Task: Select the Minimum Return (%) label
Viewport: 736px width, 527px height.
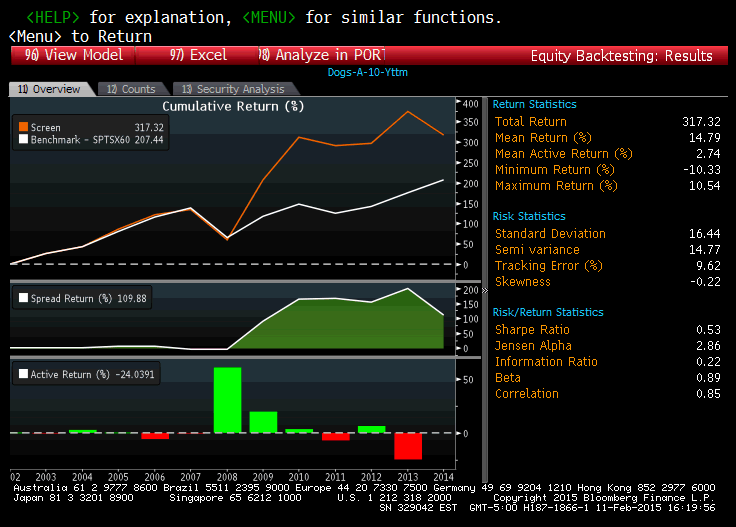Action: click(554, 169)
